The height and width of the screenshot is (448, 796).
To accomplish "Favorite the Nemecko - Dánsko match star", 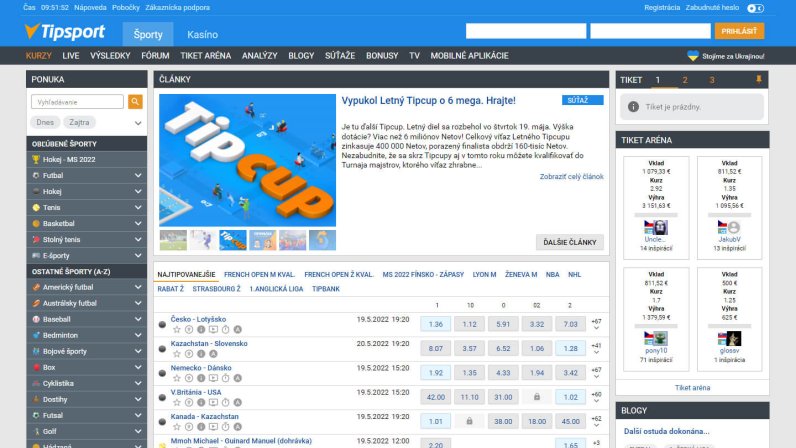I will (177, 378).
